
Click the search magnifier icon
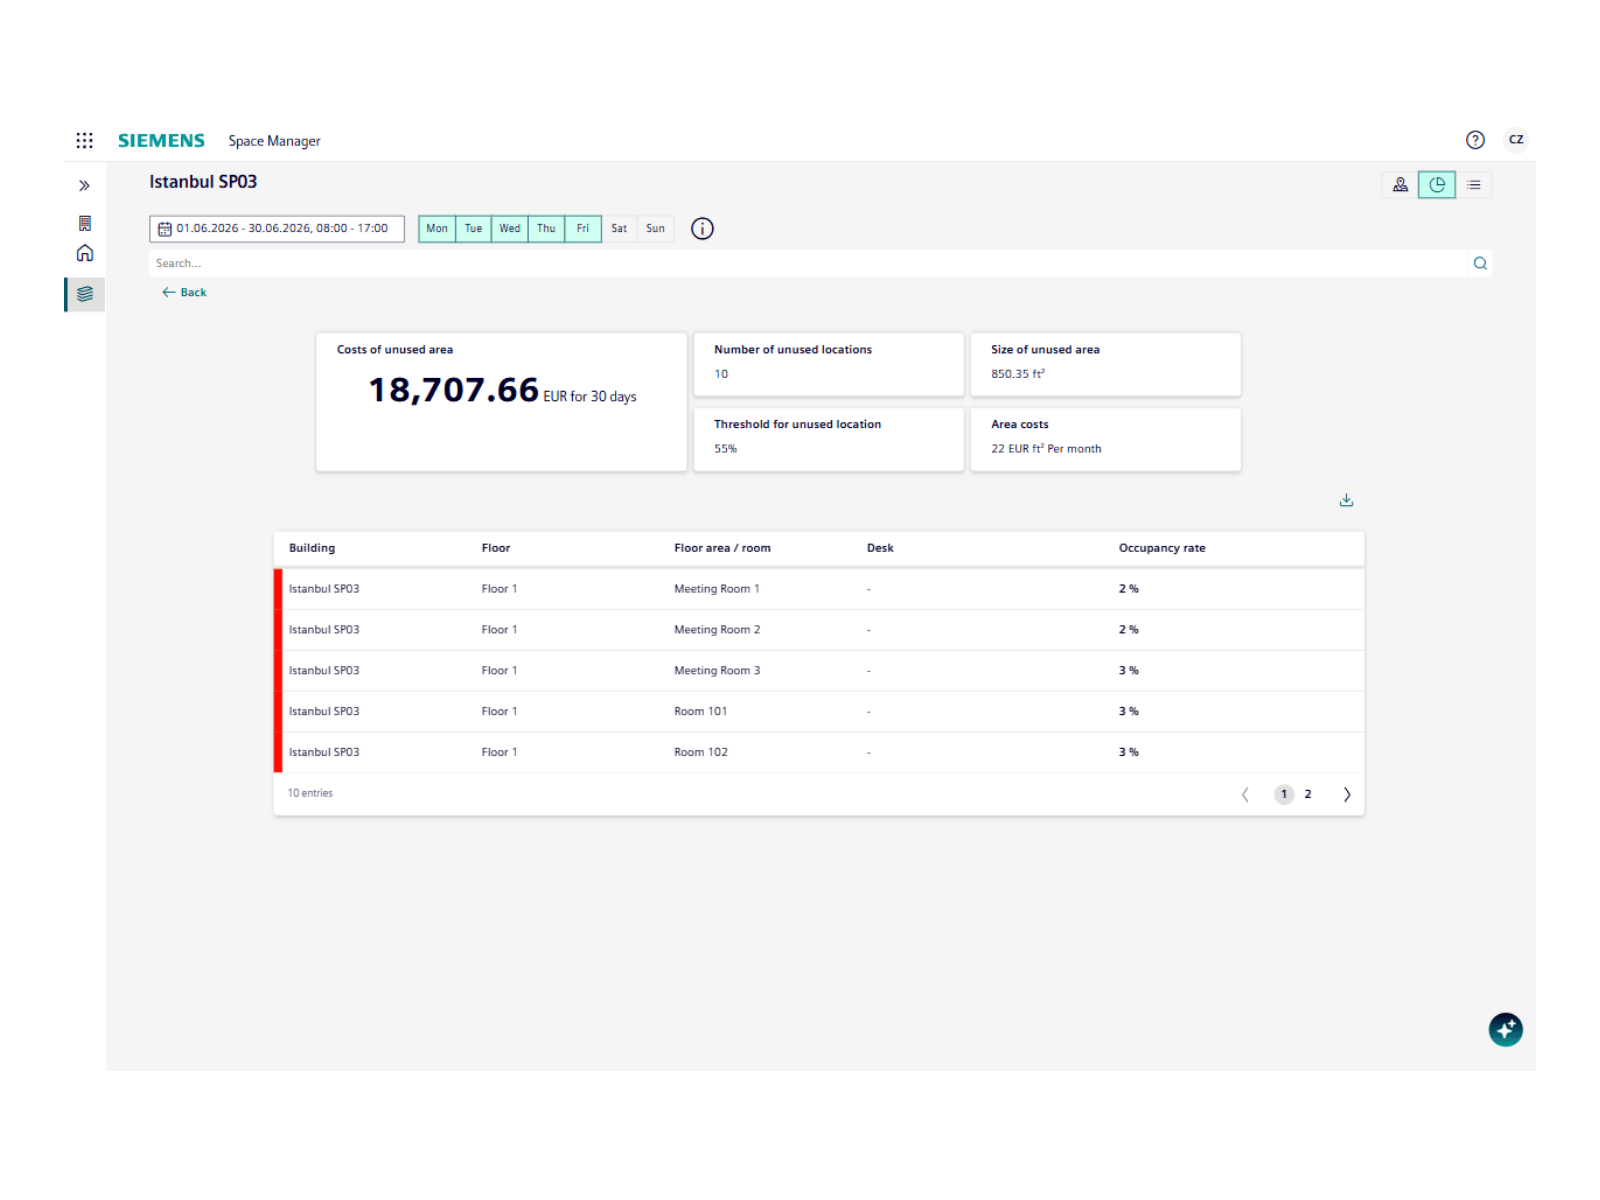point(1480,263)
